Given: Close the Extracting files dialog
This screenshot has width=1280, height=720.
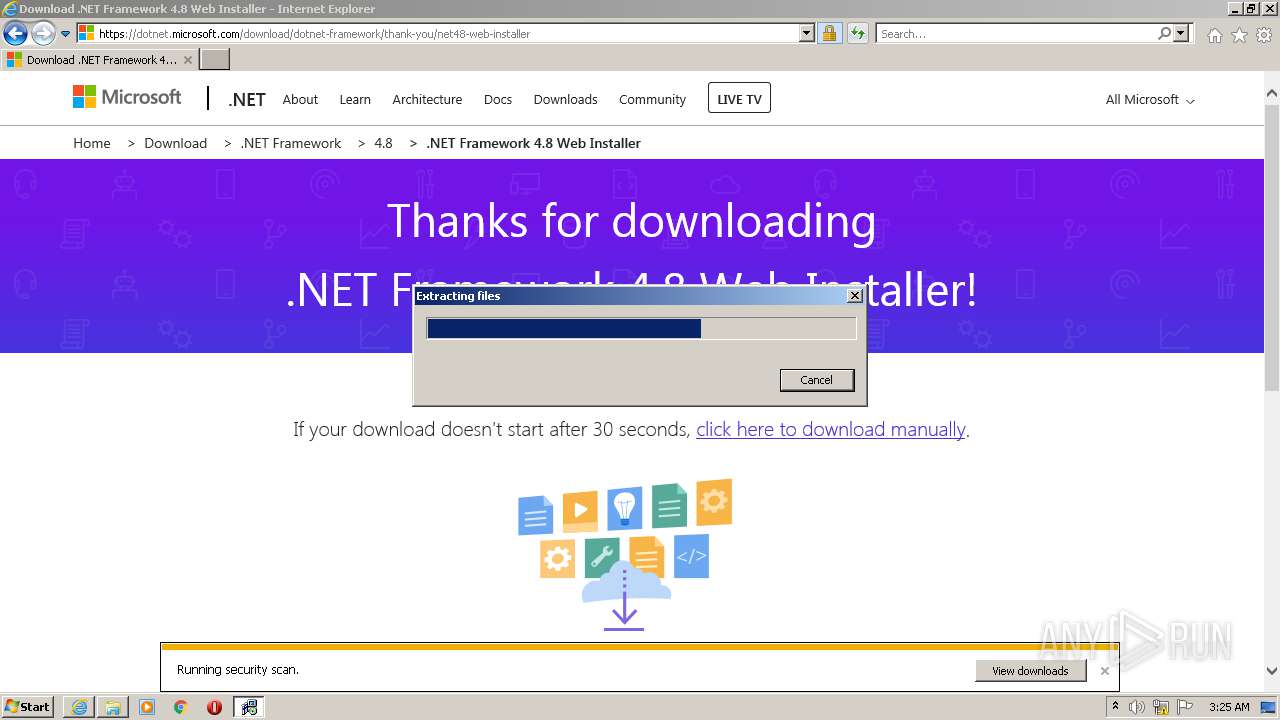Looking at the screenshot, I should click(854, 295).
